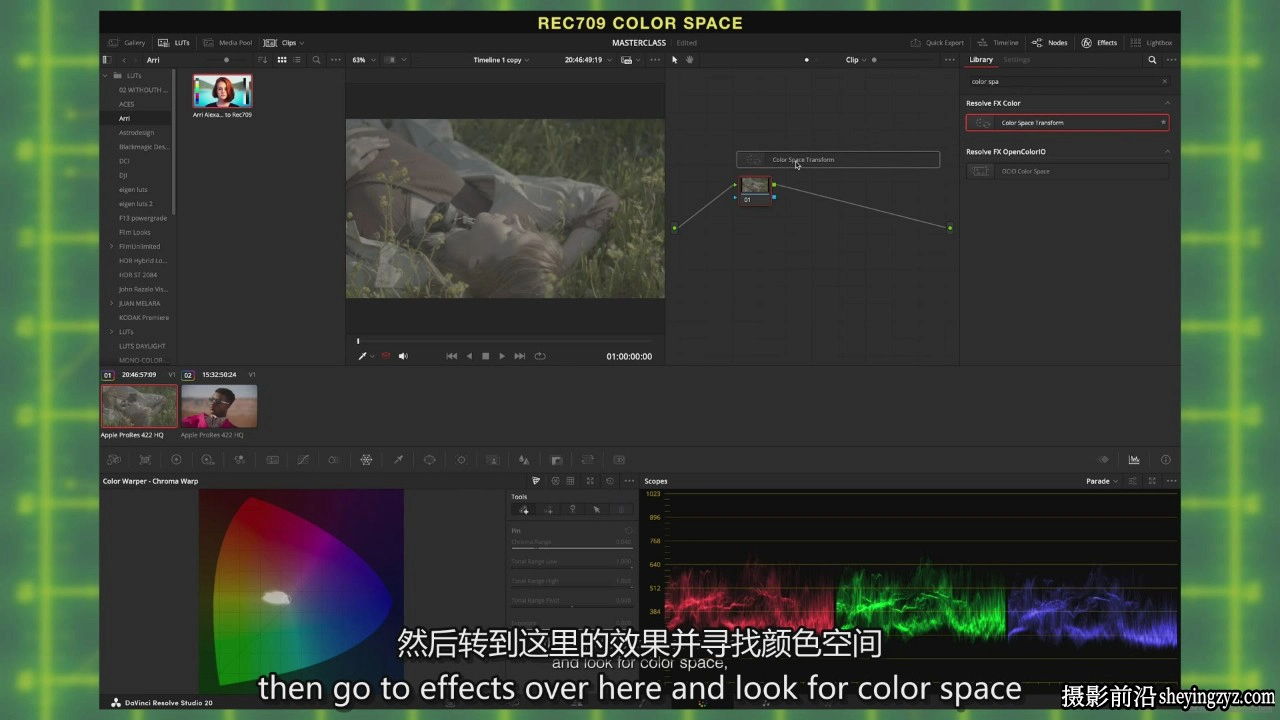Switch to the Library tab
The width and height of the screenshot is (1280, 720).
[x=981, y=60]
